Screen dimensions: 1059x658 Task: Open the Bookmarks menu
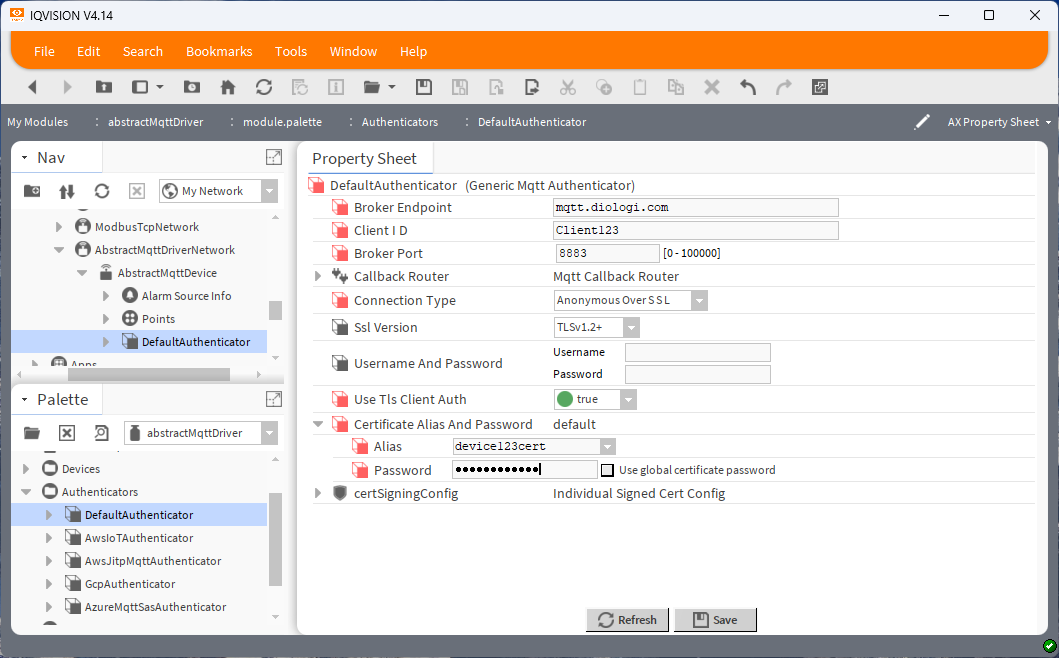tap(219, 51)
